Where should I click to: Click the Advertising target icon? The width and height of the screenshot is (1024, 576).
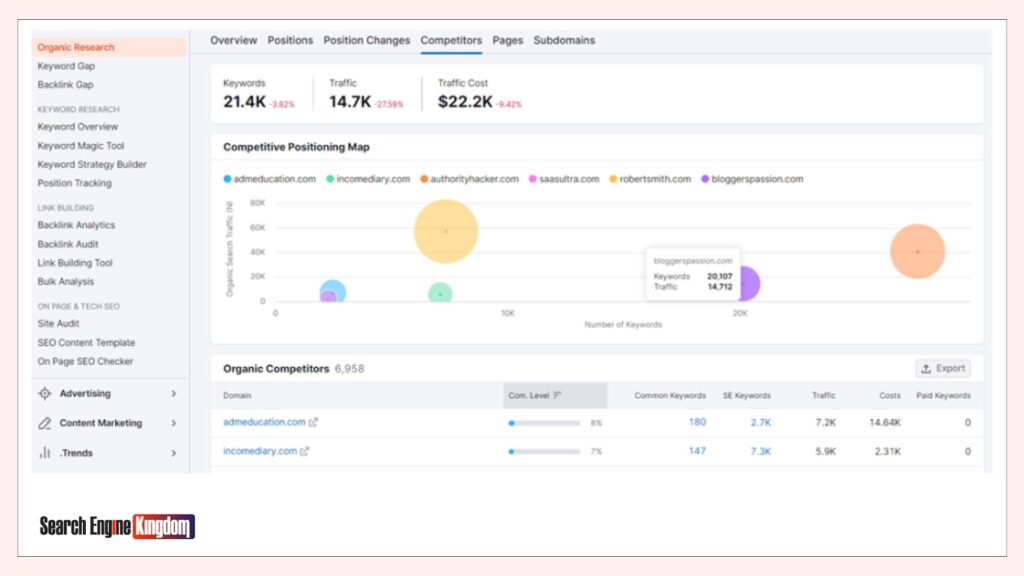(x=44, y=393)
